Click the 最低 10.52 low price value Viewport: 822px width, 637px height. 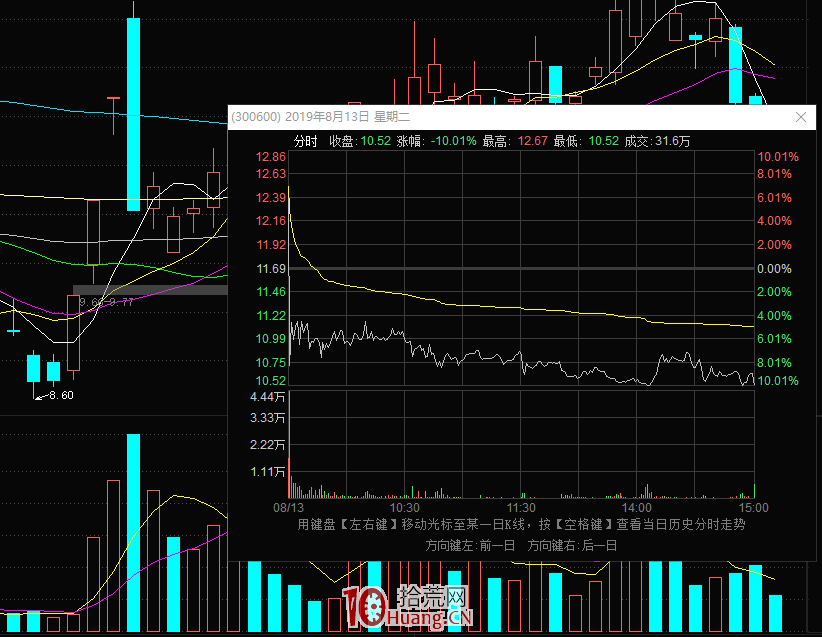tap(603, 141)
